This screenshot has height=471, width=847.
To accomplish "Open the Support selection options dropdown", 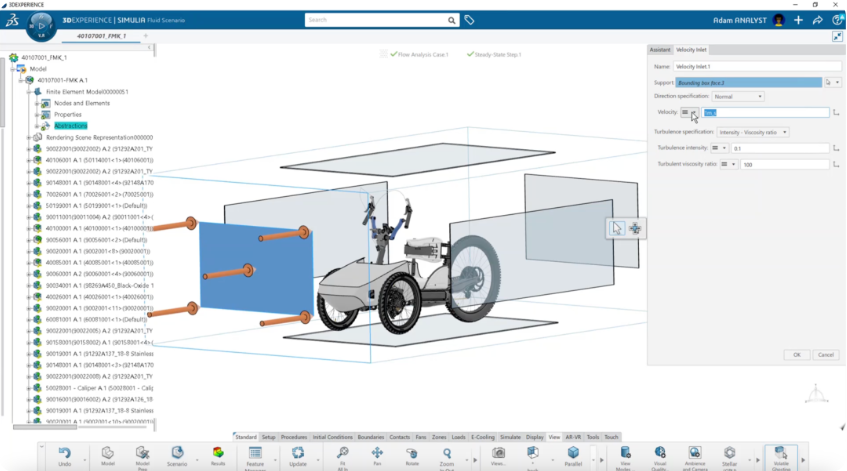I will (x=838, y=83).
